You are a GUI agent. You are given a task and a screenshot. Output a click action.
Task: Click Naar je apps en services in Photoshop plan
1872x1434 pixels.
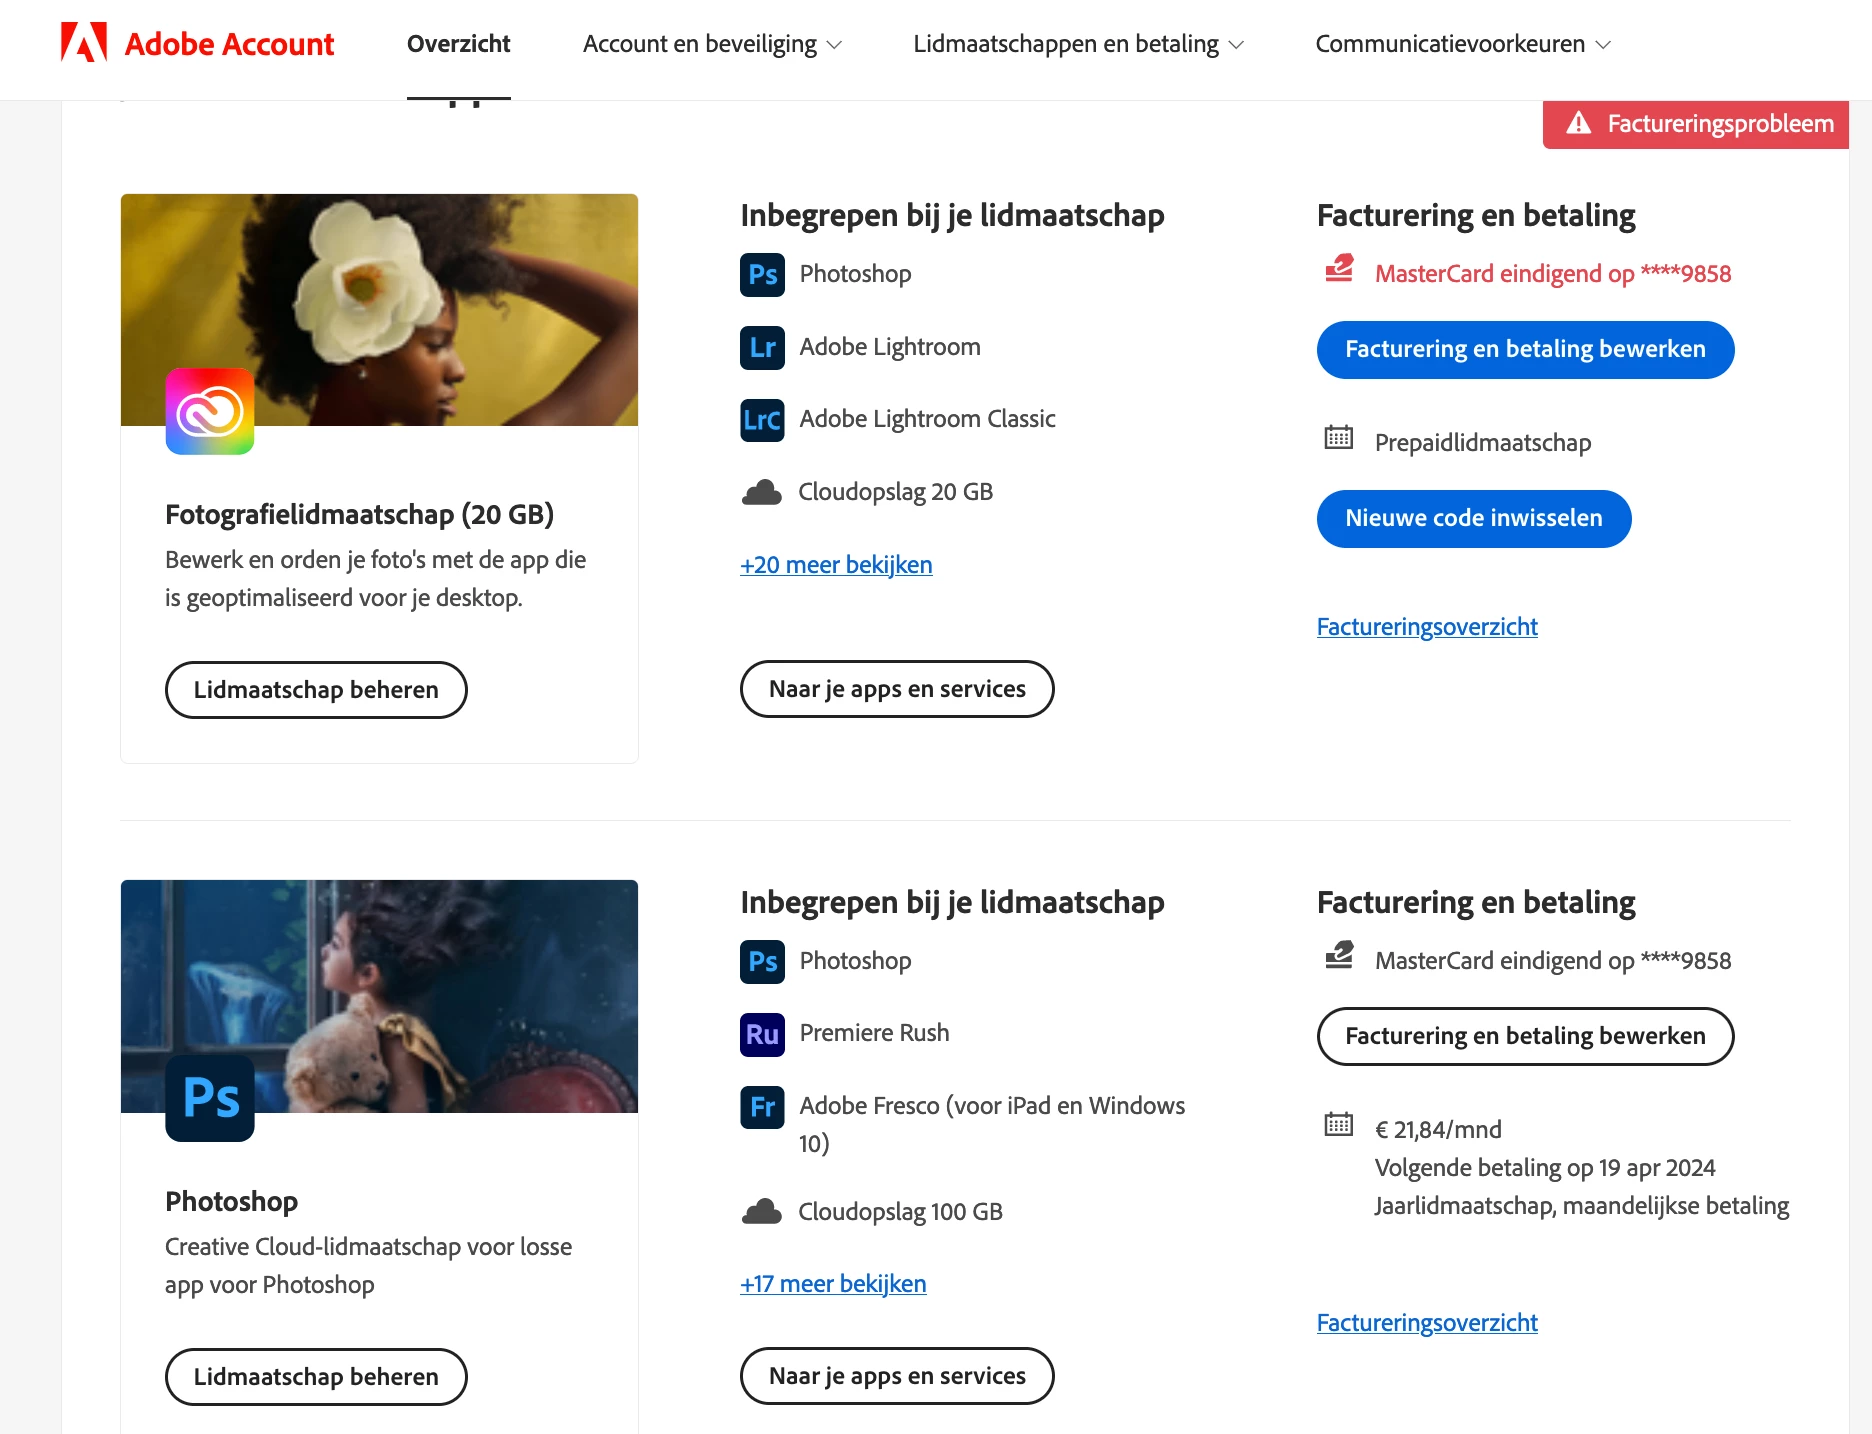coord(897,1376)
